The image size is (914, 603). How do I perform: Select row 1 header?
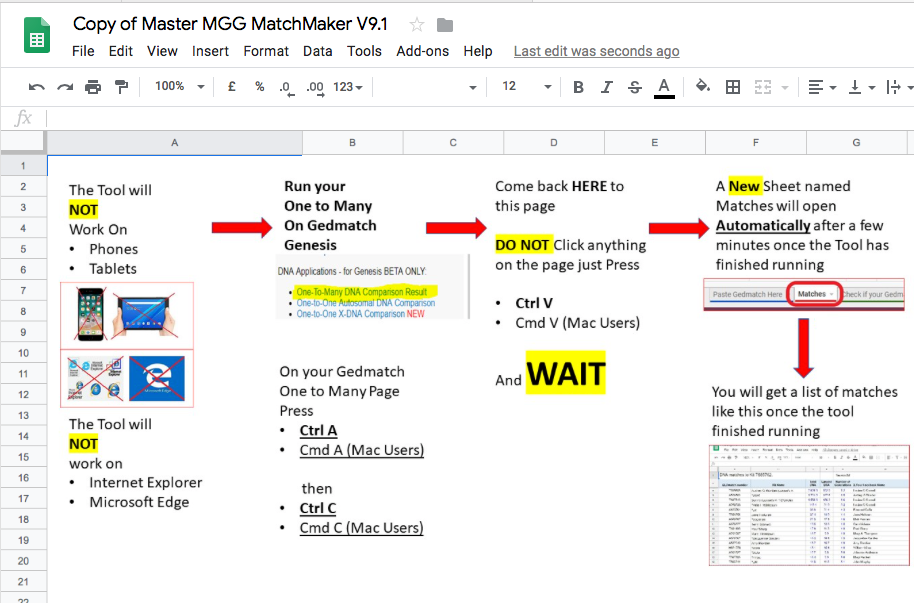23,166
